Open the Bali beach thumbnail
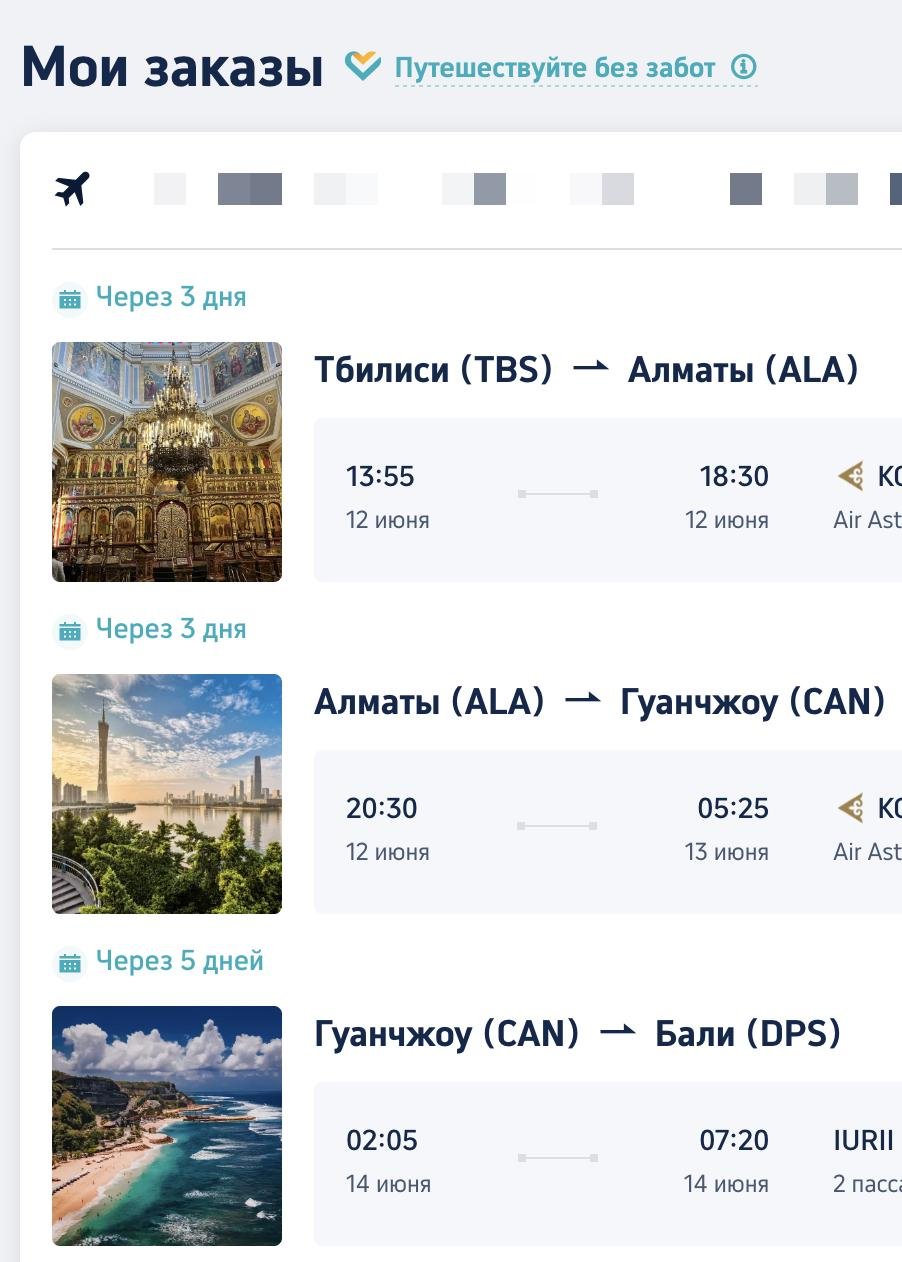The width and height of the screenshot is (902, 1262). [x=167, y=1126]
